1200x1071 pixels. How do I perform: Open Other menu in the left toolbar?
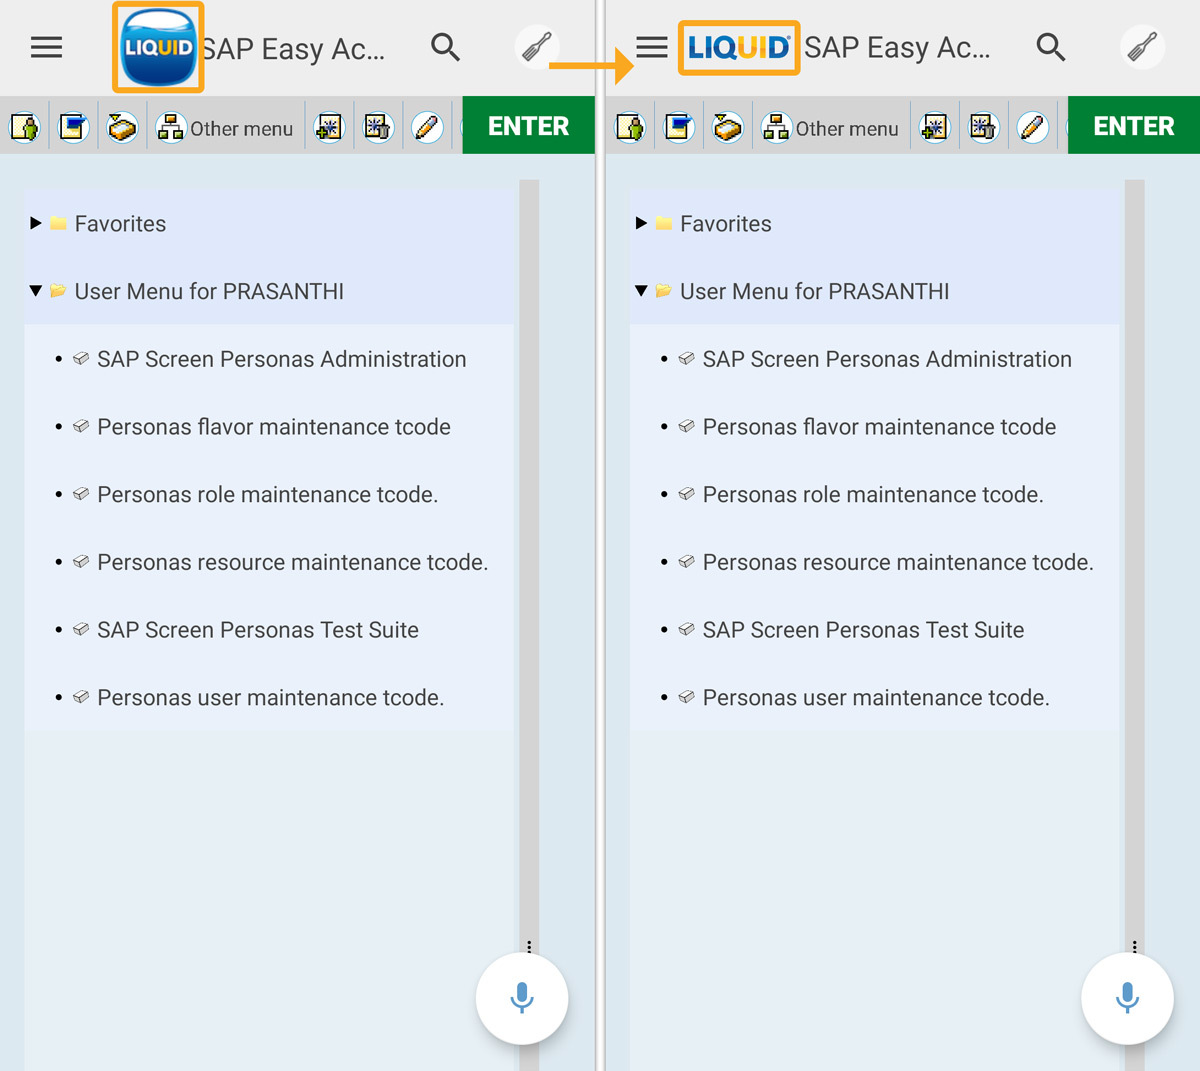pos(226,128)
